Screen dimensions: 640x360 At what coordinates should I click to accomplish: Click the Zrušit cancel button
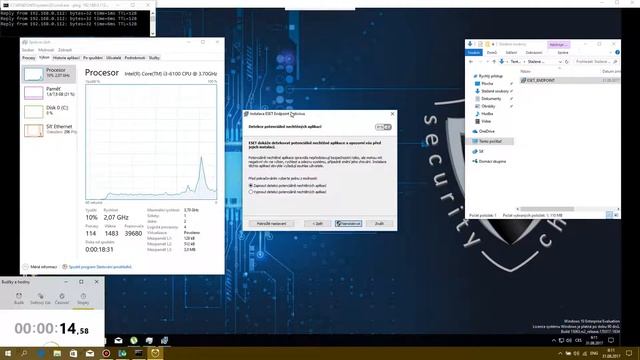click(x=379, y=224)
